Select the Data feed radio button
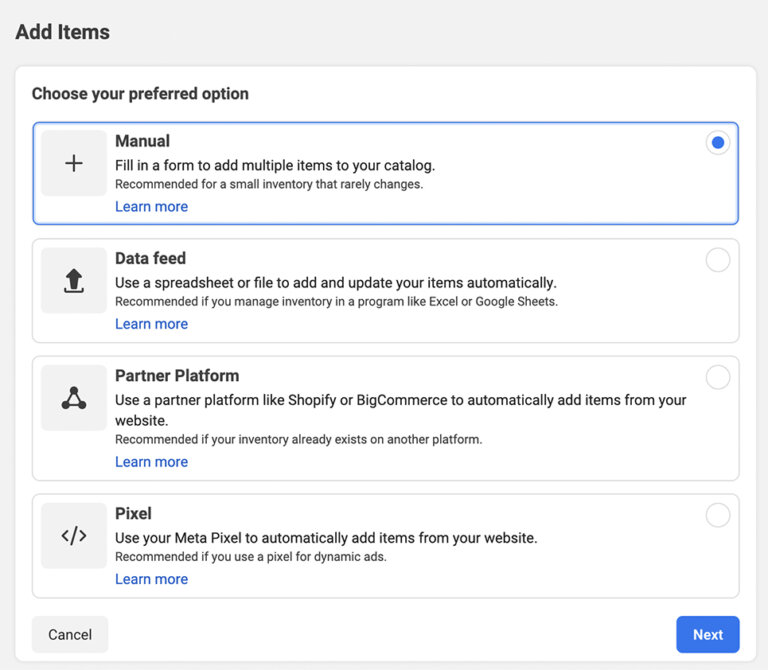 (717, 260)
